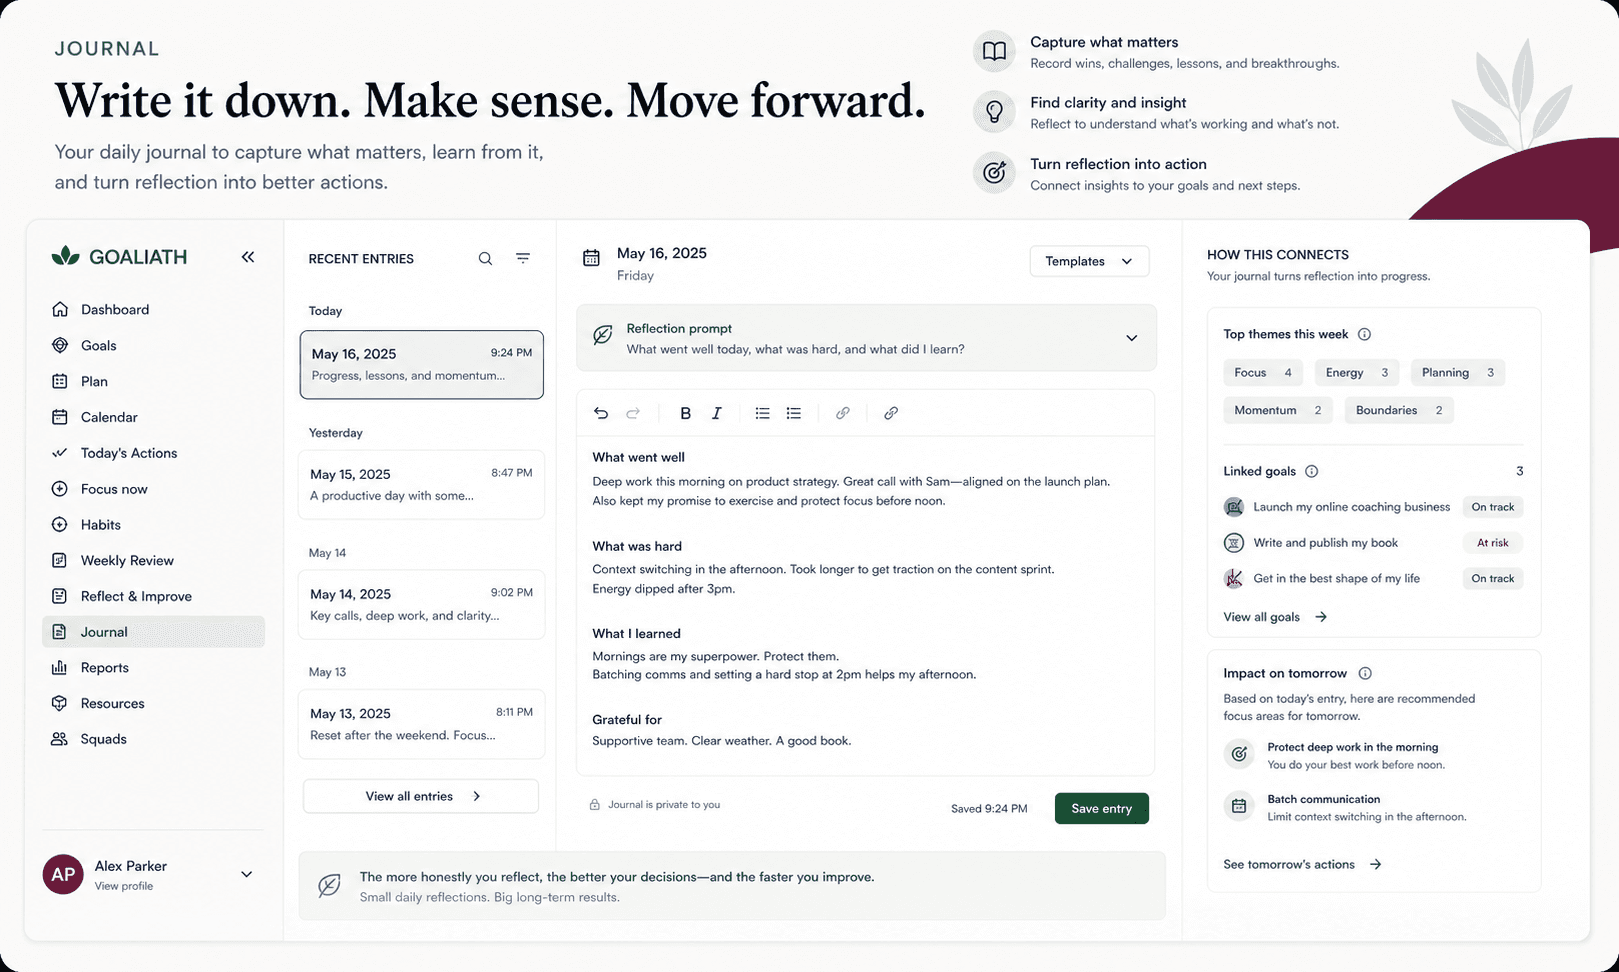1619x972 pixels.
Task: Click the greyed link icon in editor toolbar
Action: (843, 413)
